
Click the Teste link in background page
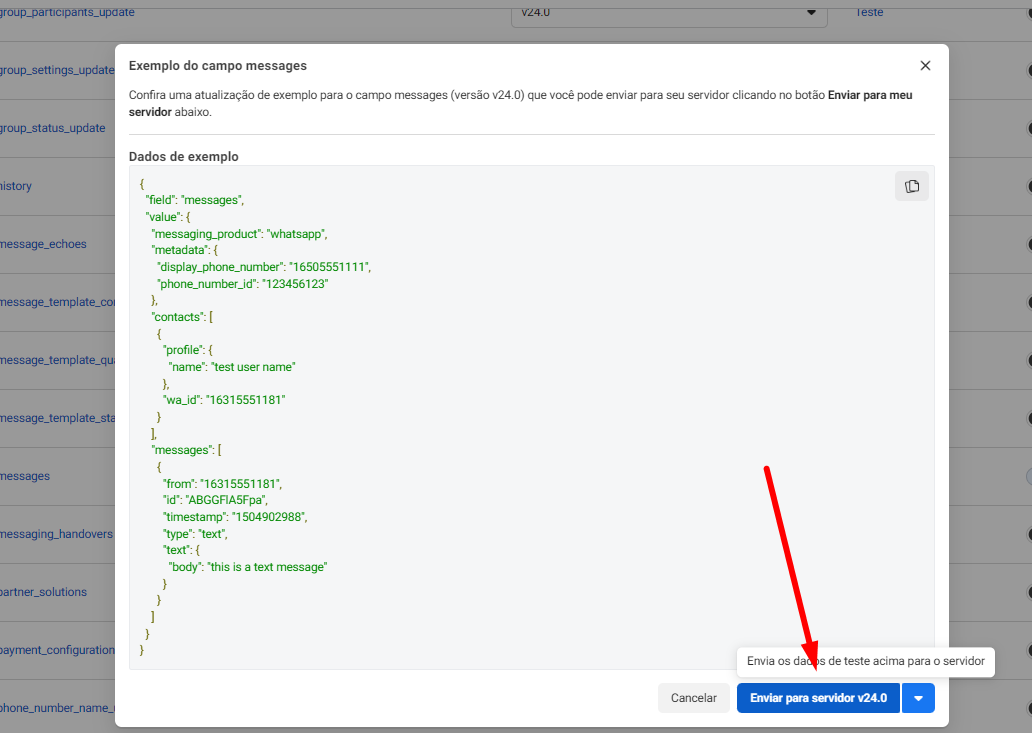pyautogui.click(x=869, y=12)
